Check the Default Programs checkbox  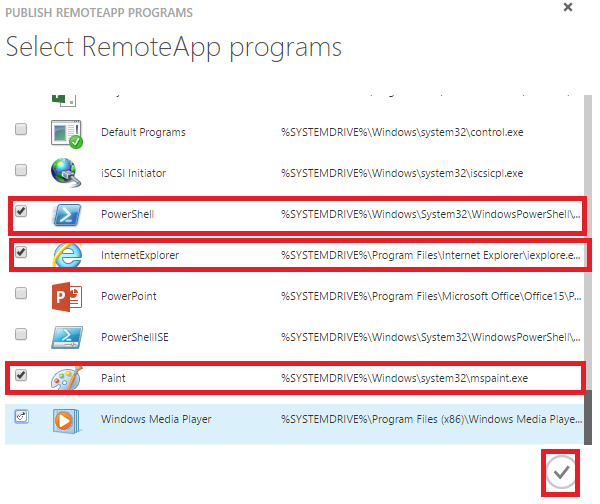pos(21,129)
